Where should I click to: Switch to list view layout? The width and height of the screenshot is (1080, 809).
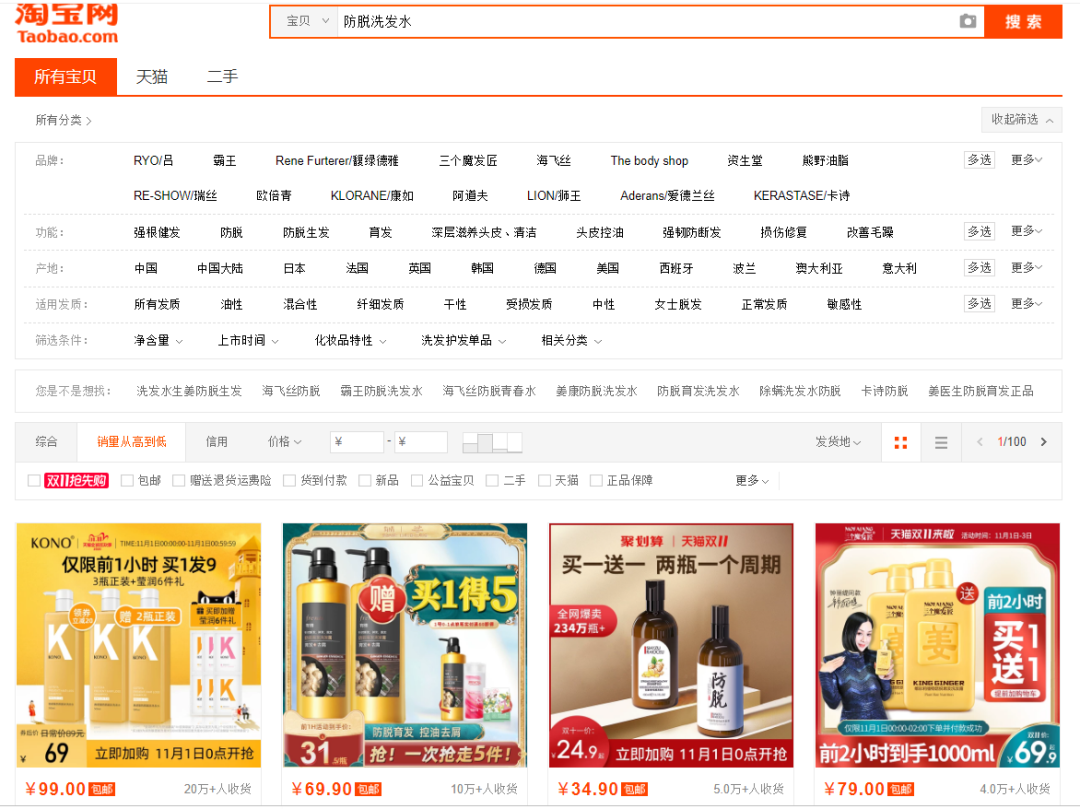click(941, 442)
